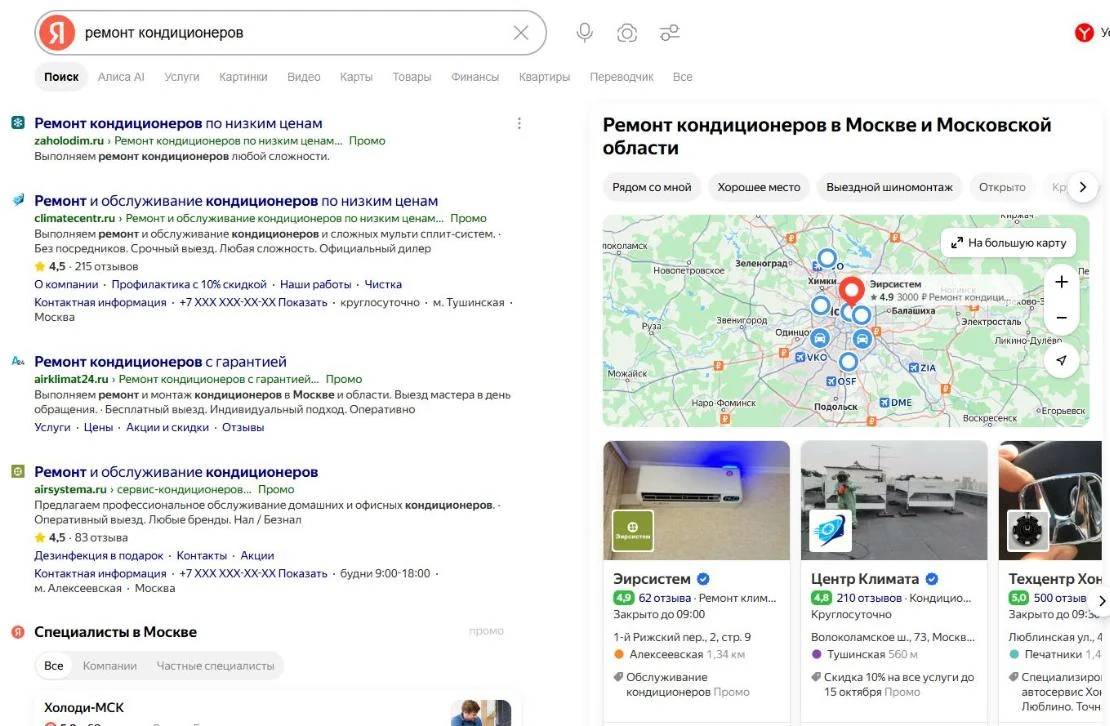Open На большую карту button
The image size is (1110, 726).
point(1008,243)
